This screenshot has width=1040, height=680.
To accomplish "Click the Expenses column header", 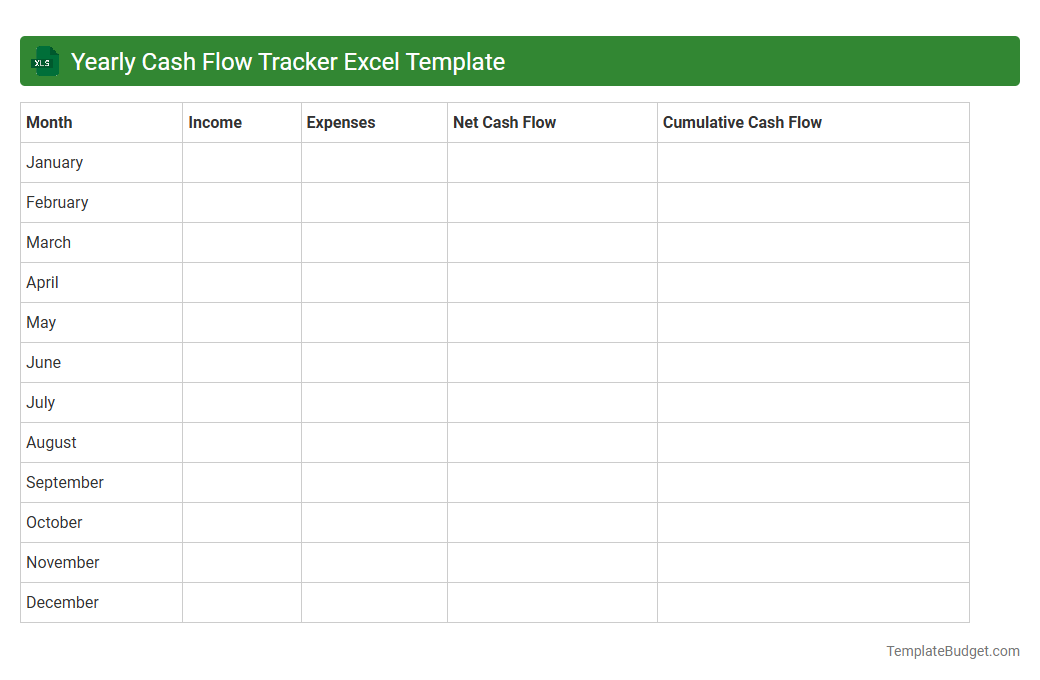I will [x=340, y=122].
